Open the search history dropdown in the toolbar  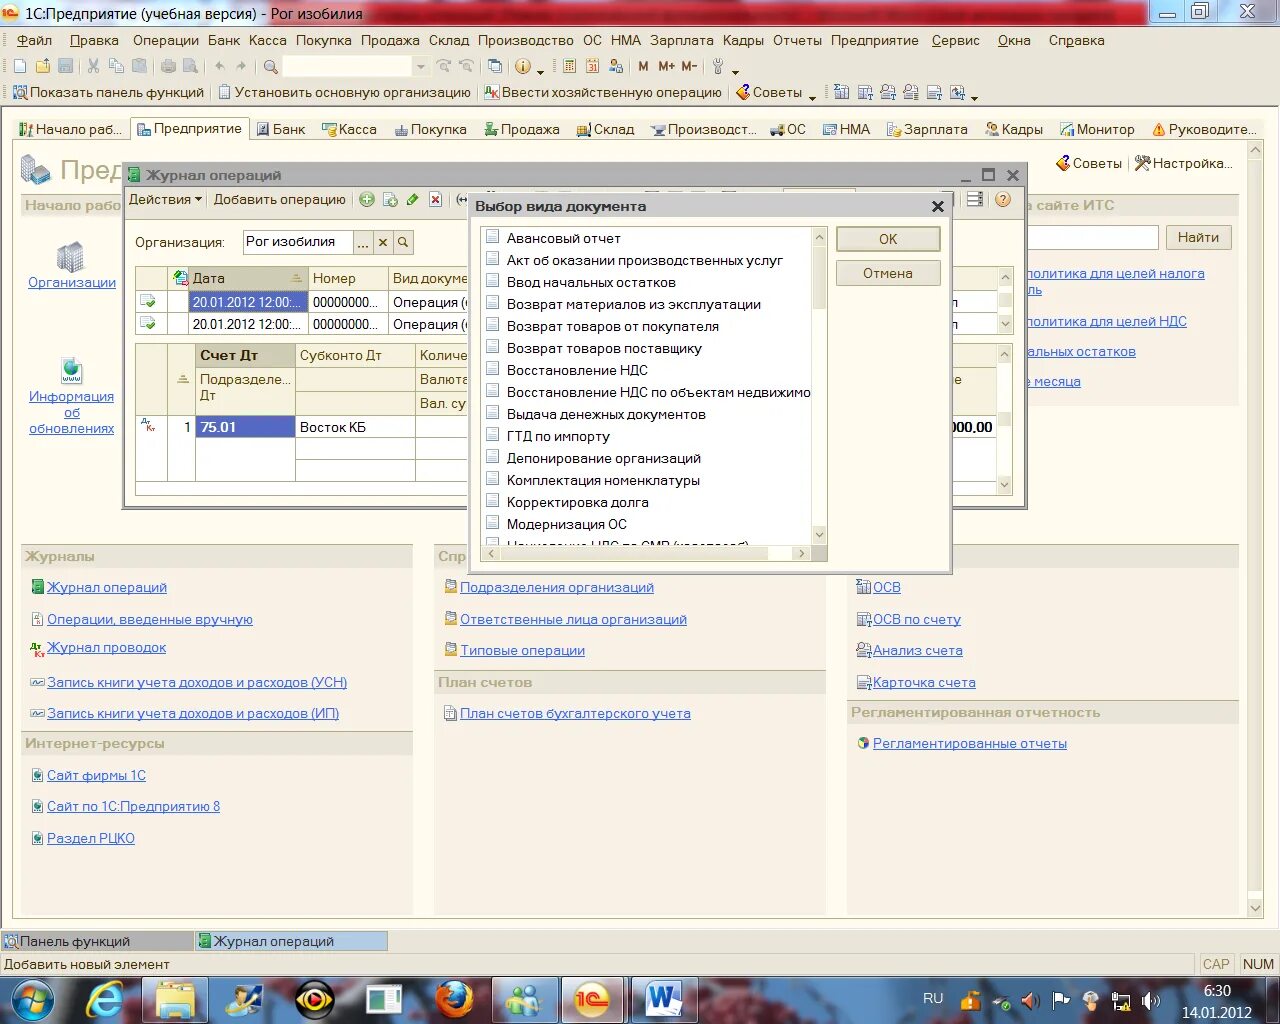(x=421, y=67)
